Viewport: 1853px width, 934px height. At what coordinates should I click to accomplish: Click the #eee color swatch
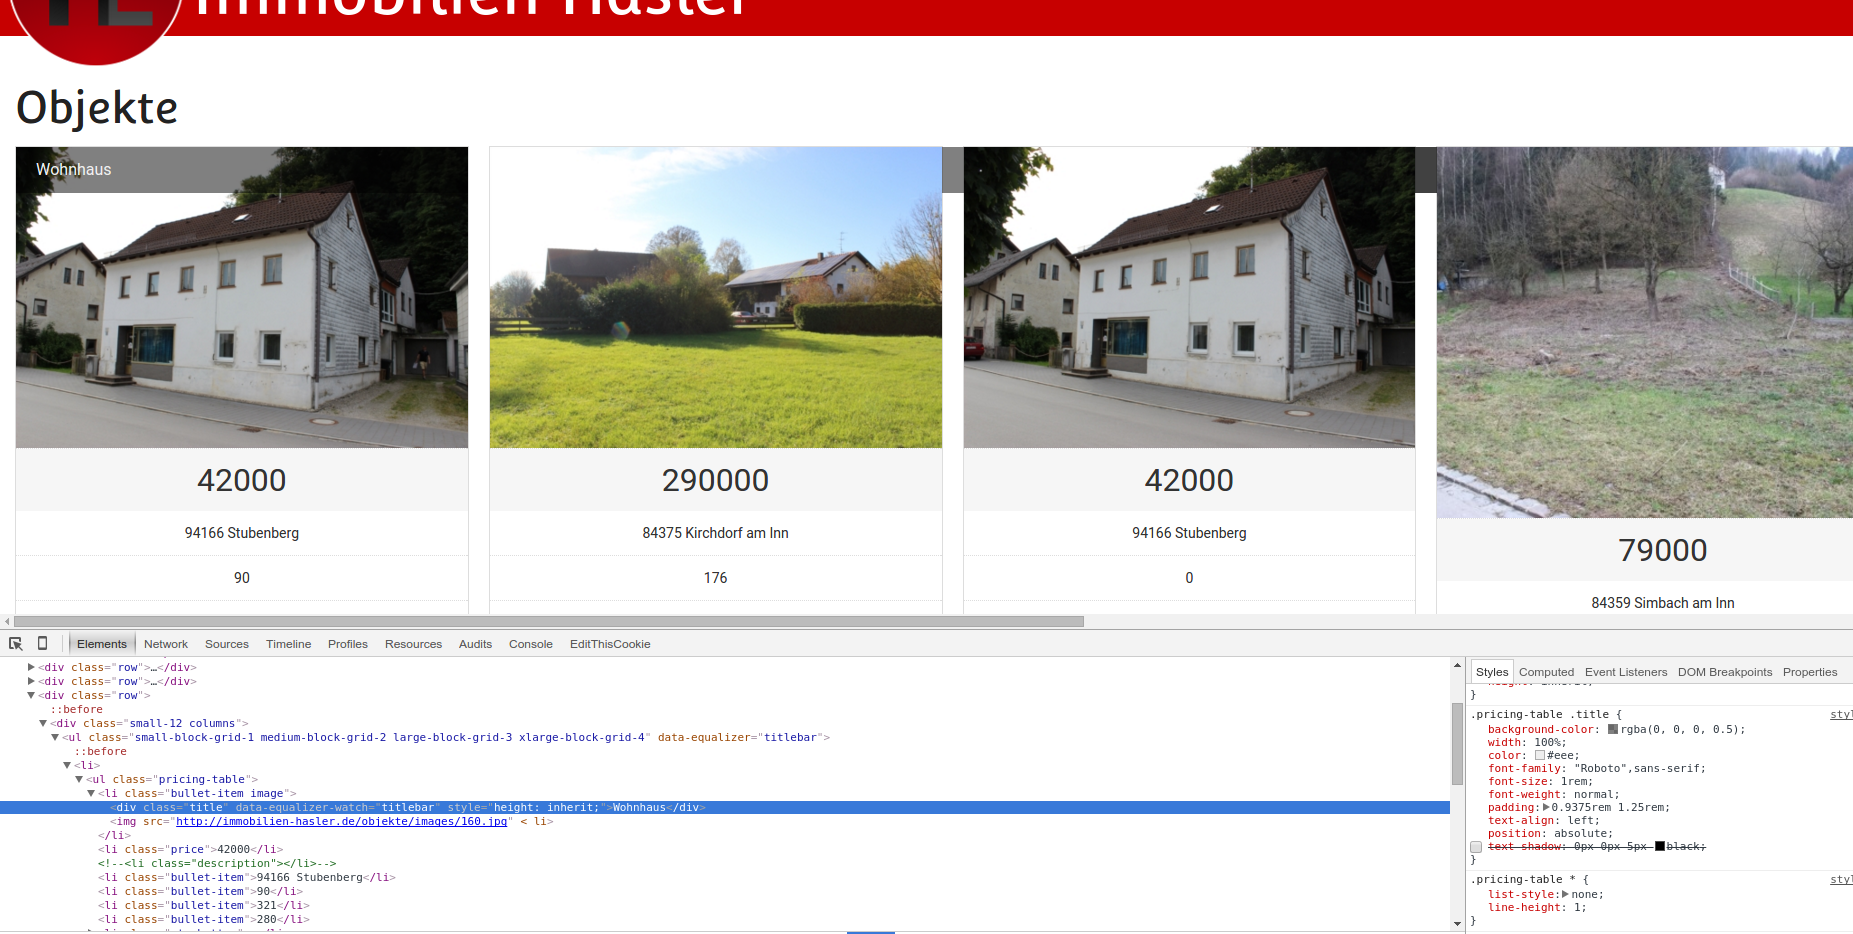(x=1540, y=755)
